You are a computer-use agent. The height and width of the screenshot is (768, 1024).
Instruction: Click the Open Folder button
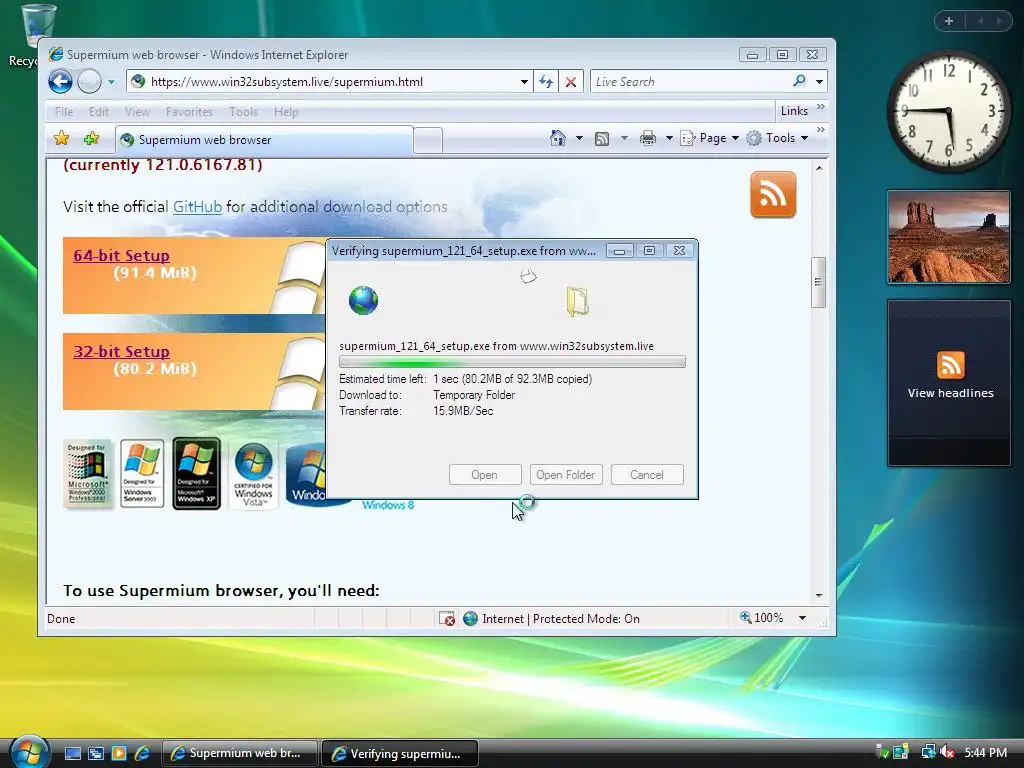tap(566, 475)
